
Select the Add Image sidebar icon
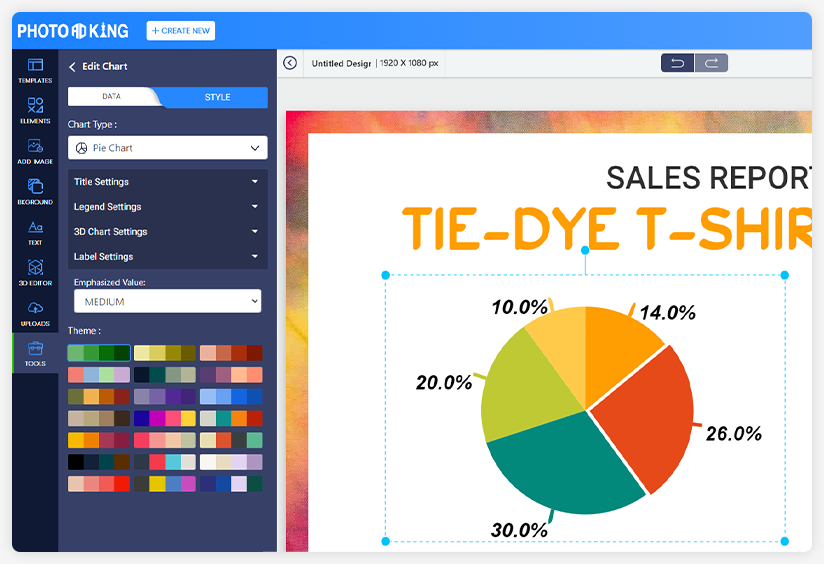tap(35, 151)
